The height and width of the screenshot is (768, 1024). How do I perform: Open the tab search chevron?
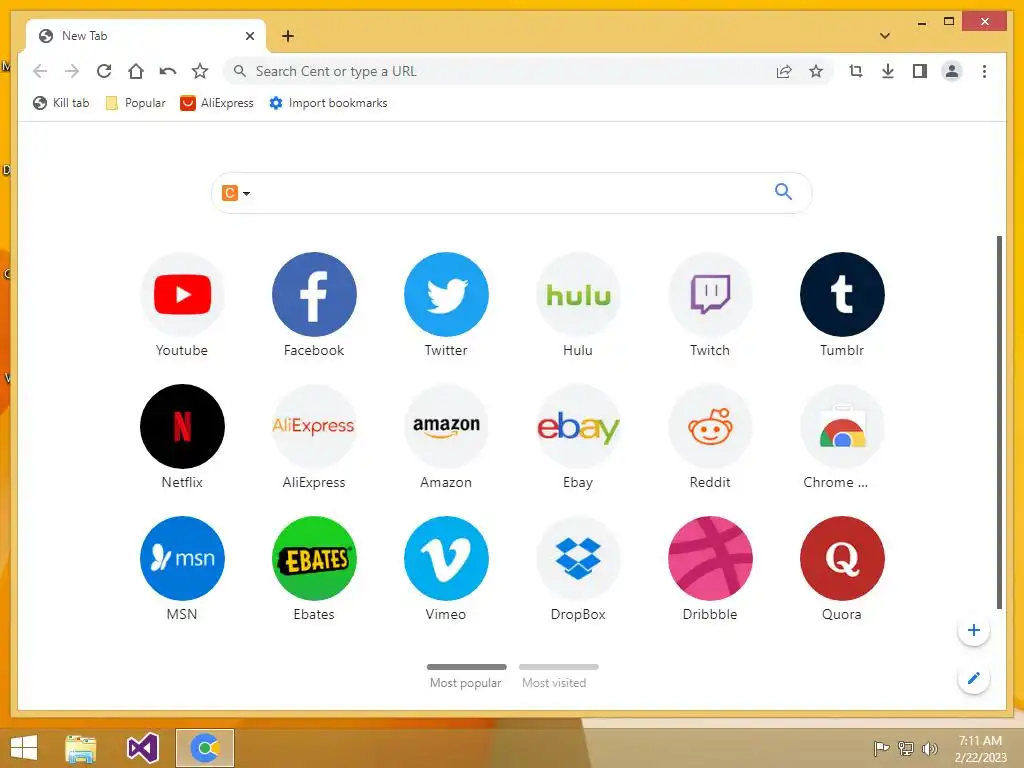885,36
